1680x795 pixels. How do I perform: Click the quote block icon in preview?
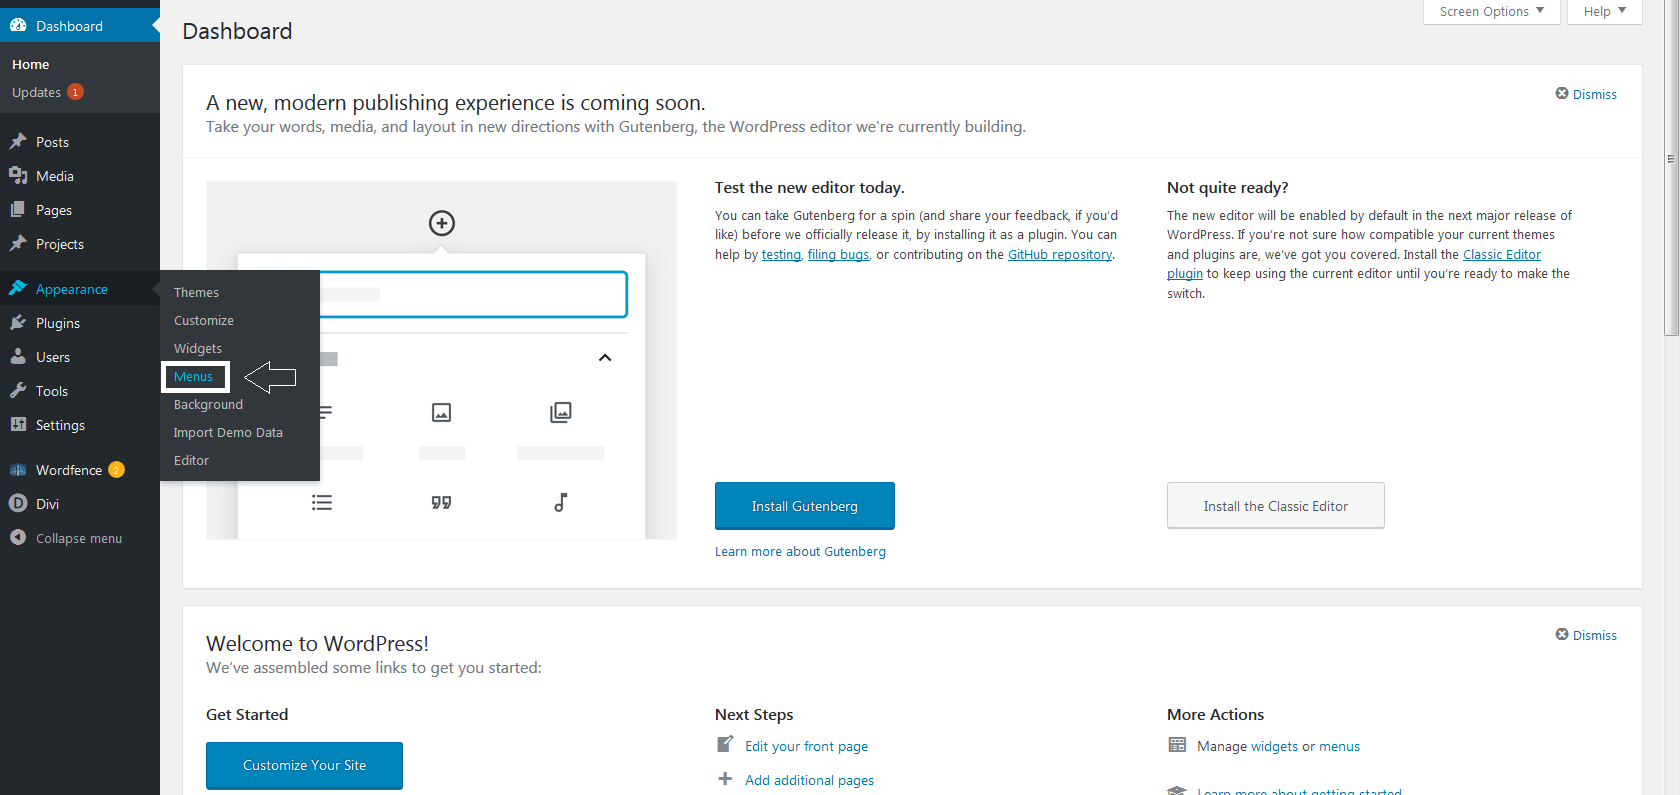point(441,502)
